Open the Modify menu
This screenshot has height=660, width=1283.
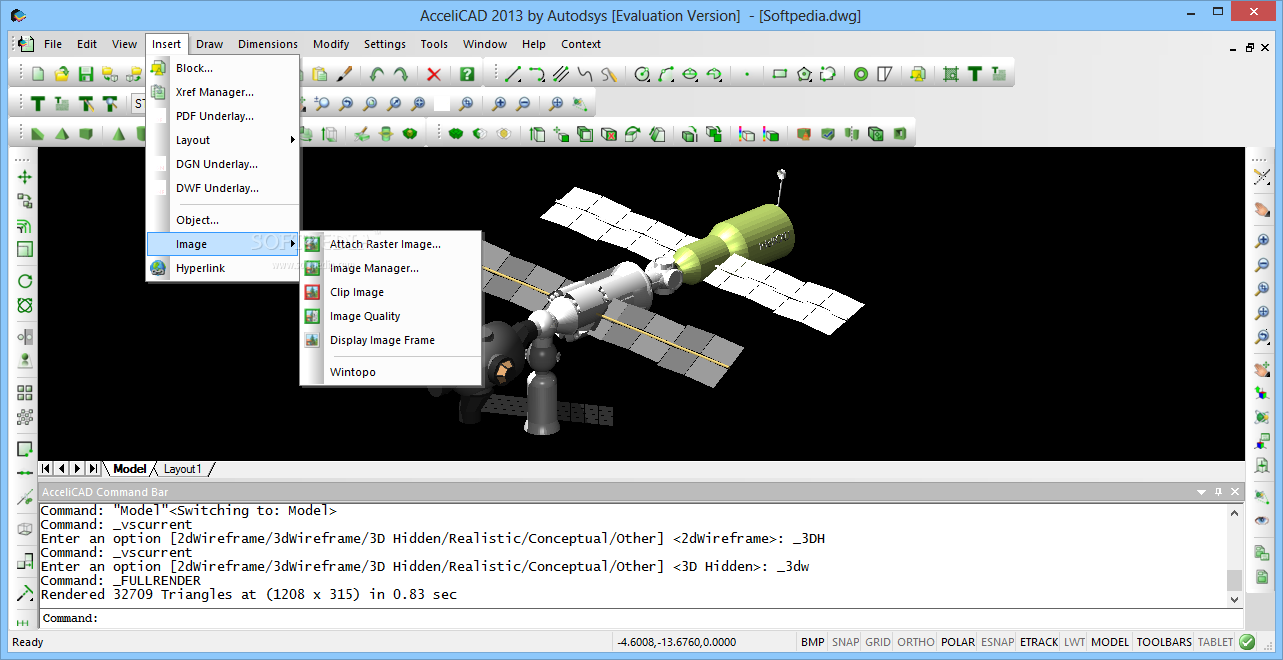331,44
